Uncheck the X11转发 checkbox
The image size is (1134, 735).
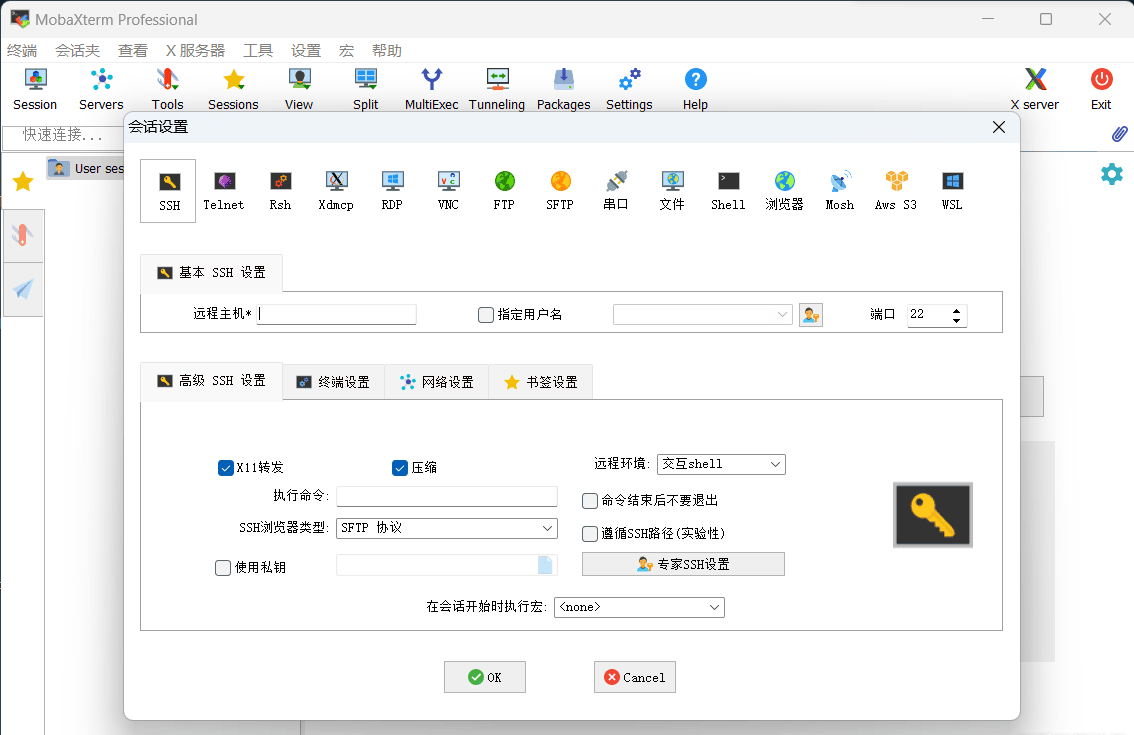click(226, 468)
